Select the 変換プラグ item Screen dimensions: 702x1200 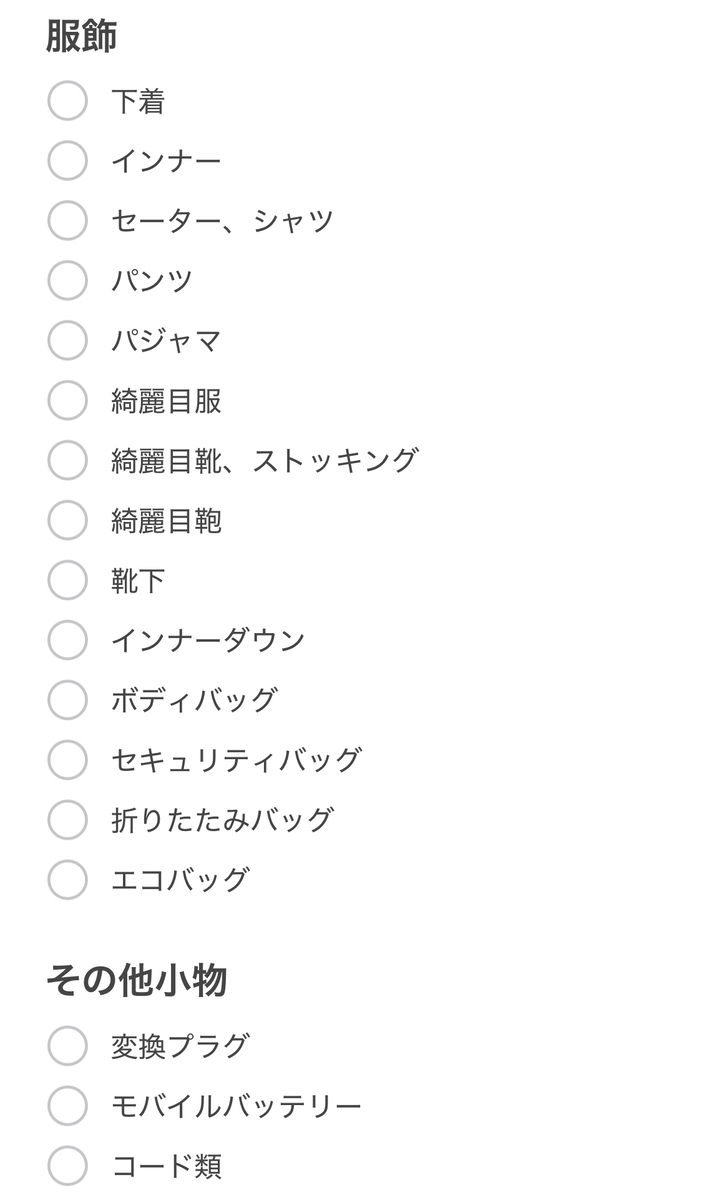[67, 1046]
